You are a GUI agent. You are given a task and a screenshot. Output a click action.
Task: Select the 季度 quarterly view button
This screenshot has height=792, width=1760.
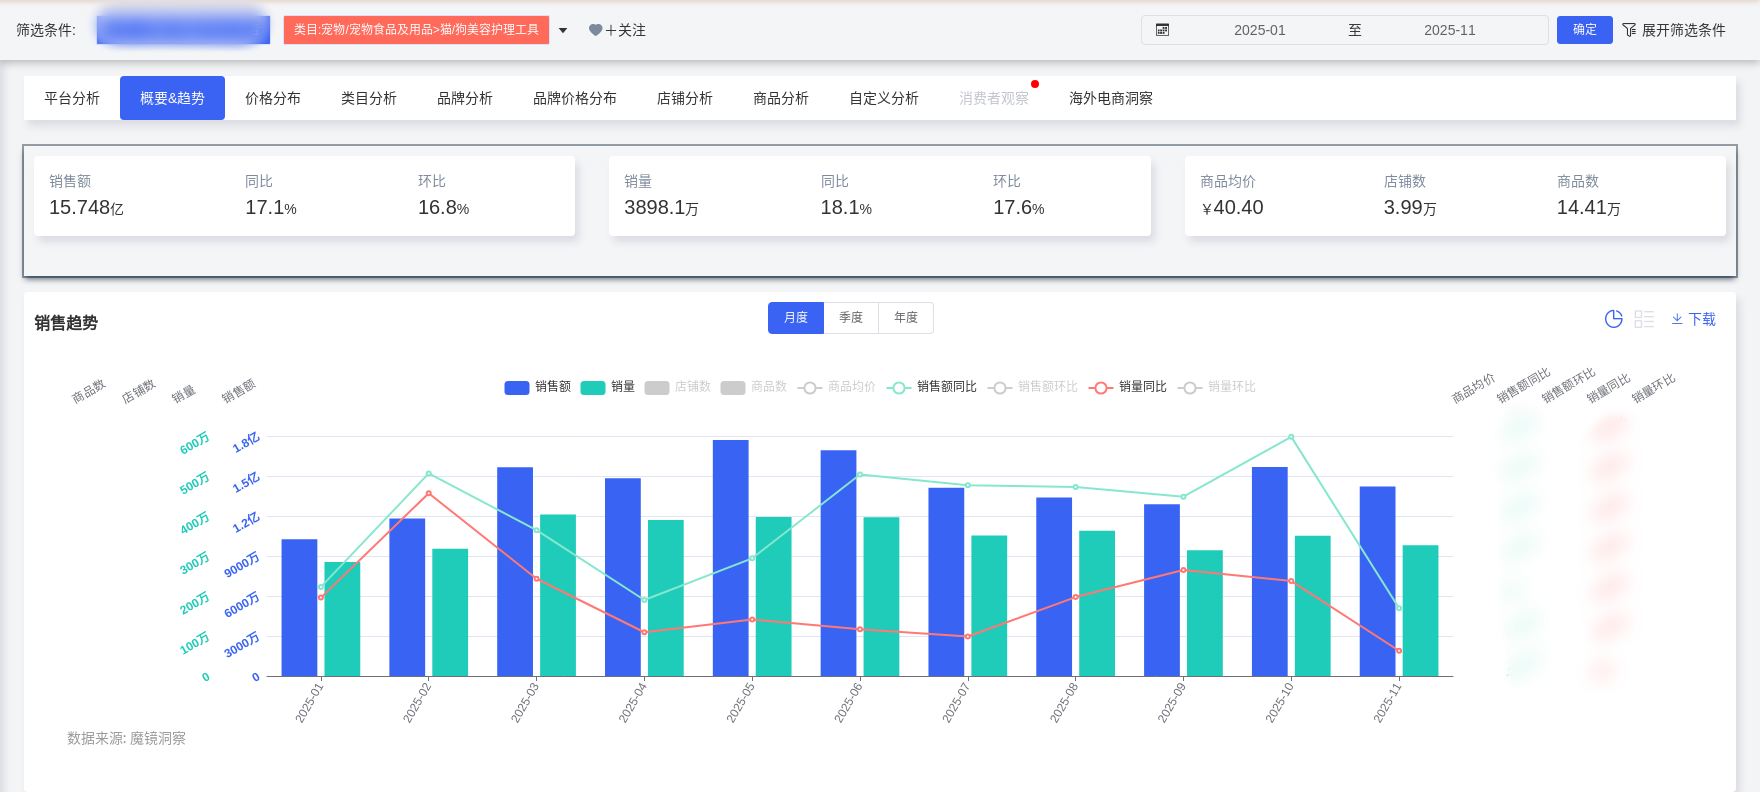pyautogui.click(x=851, y=318)
